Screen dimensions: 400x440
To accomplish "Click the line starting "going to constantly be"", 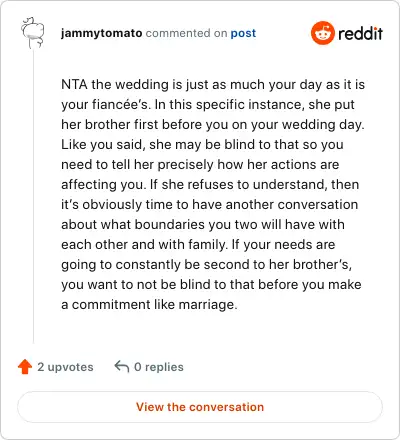I will point(207,264).
